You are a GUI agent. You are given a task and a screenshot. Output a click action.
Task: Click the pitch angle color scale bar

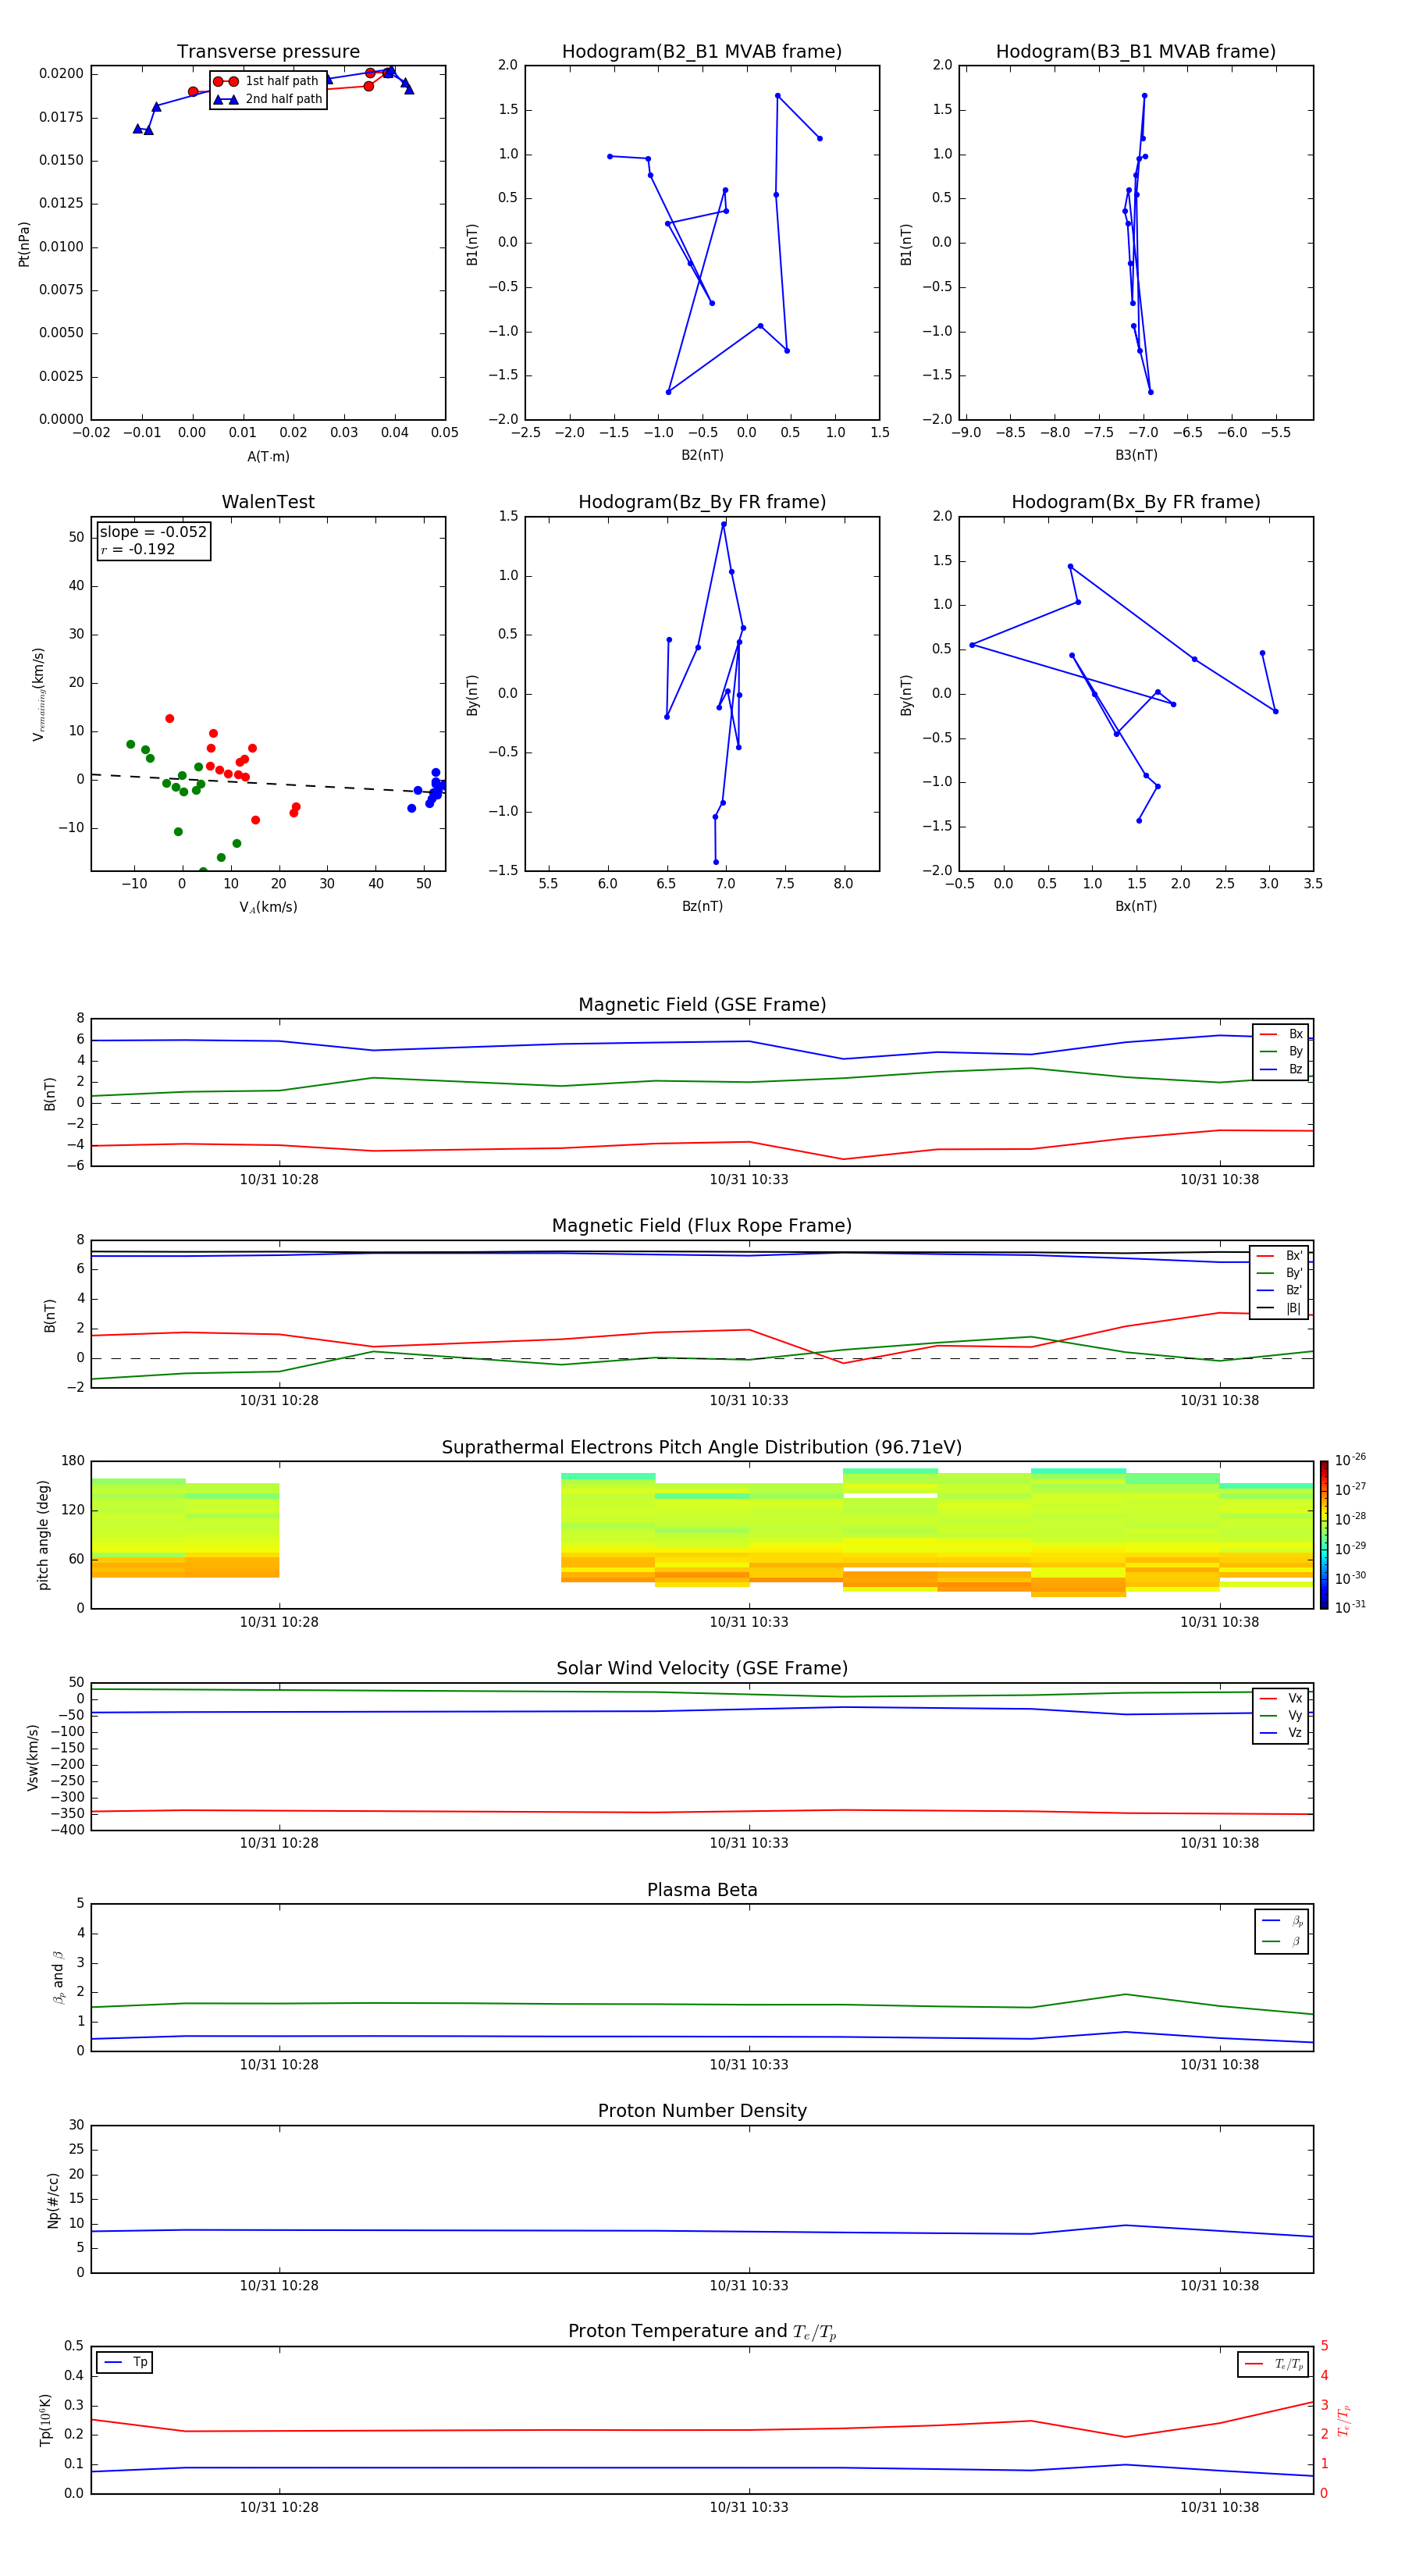click(x=1324, y=1535)
